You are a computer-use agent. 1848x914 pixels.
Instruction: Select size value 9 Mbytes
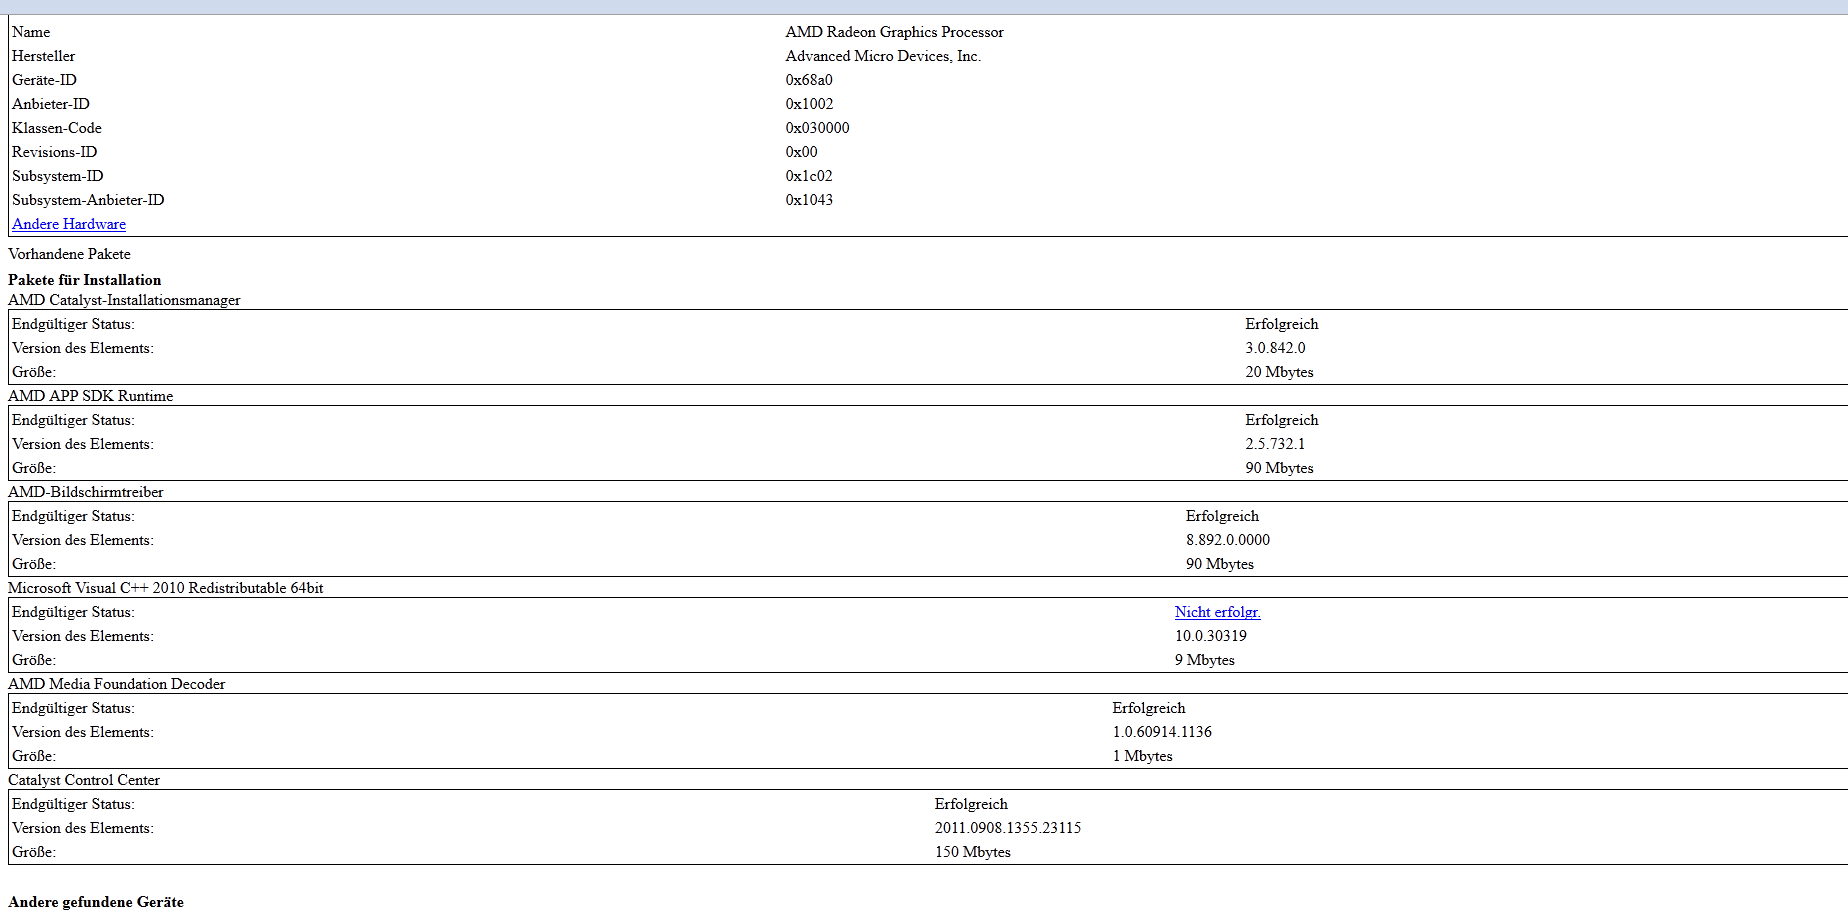pos(1204,660)
